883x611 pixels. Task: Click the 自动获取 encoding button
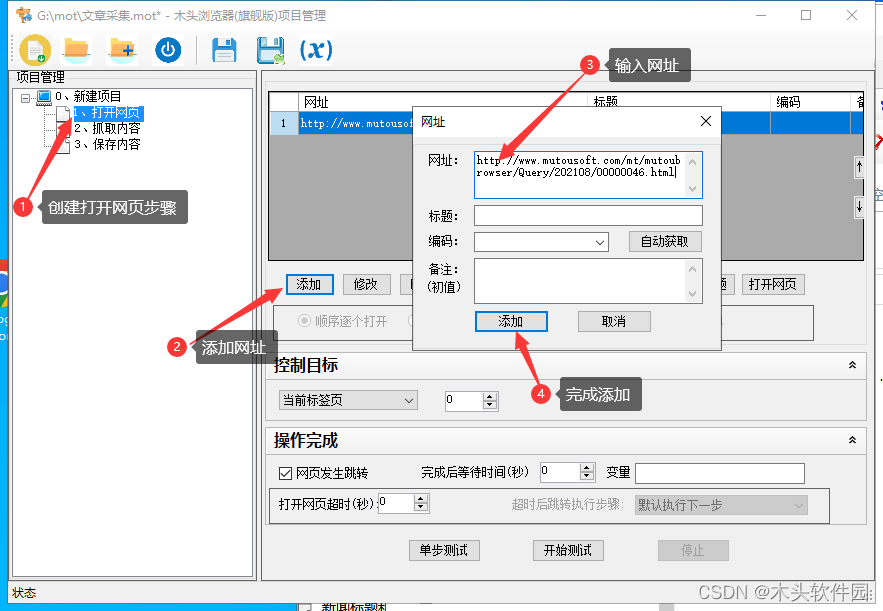[x=665, y=242]
